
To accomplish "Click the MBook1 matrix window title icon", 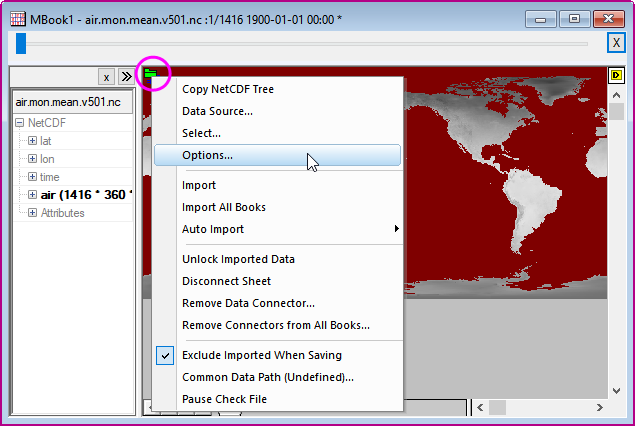I will click(17, 20).
